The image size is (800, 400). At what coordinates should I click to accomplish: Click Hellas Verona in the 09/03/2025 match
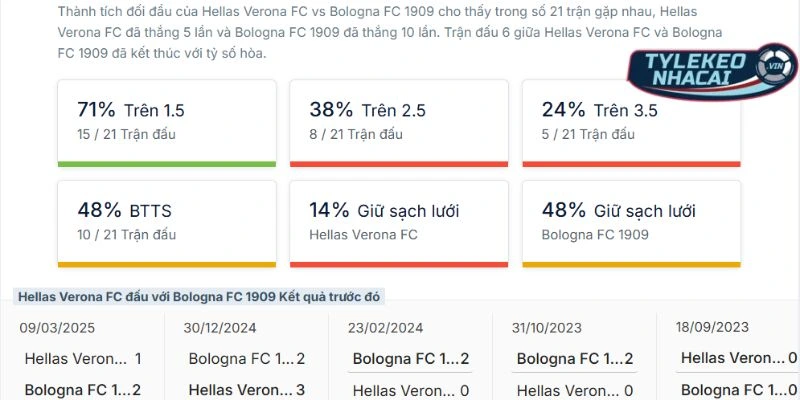coord(76,358)
